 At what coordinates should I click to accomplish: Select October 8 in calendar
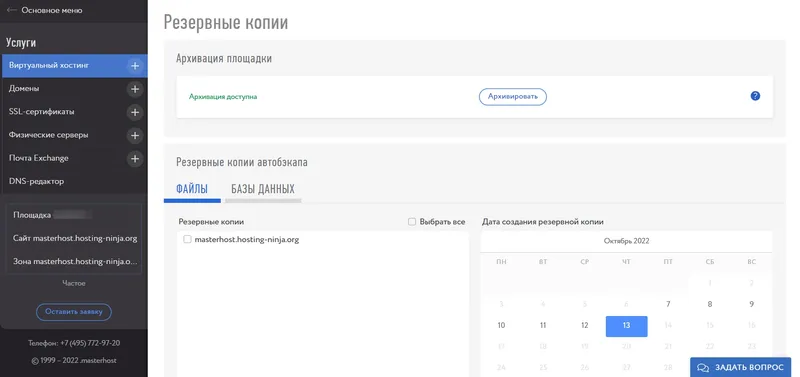tap(710, 305)
